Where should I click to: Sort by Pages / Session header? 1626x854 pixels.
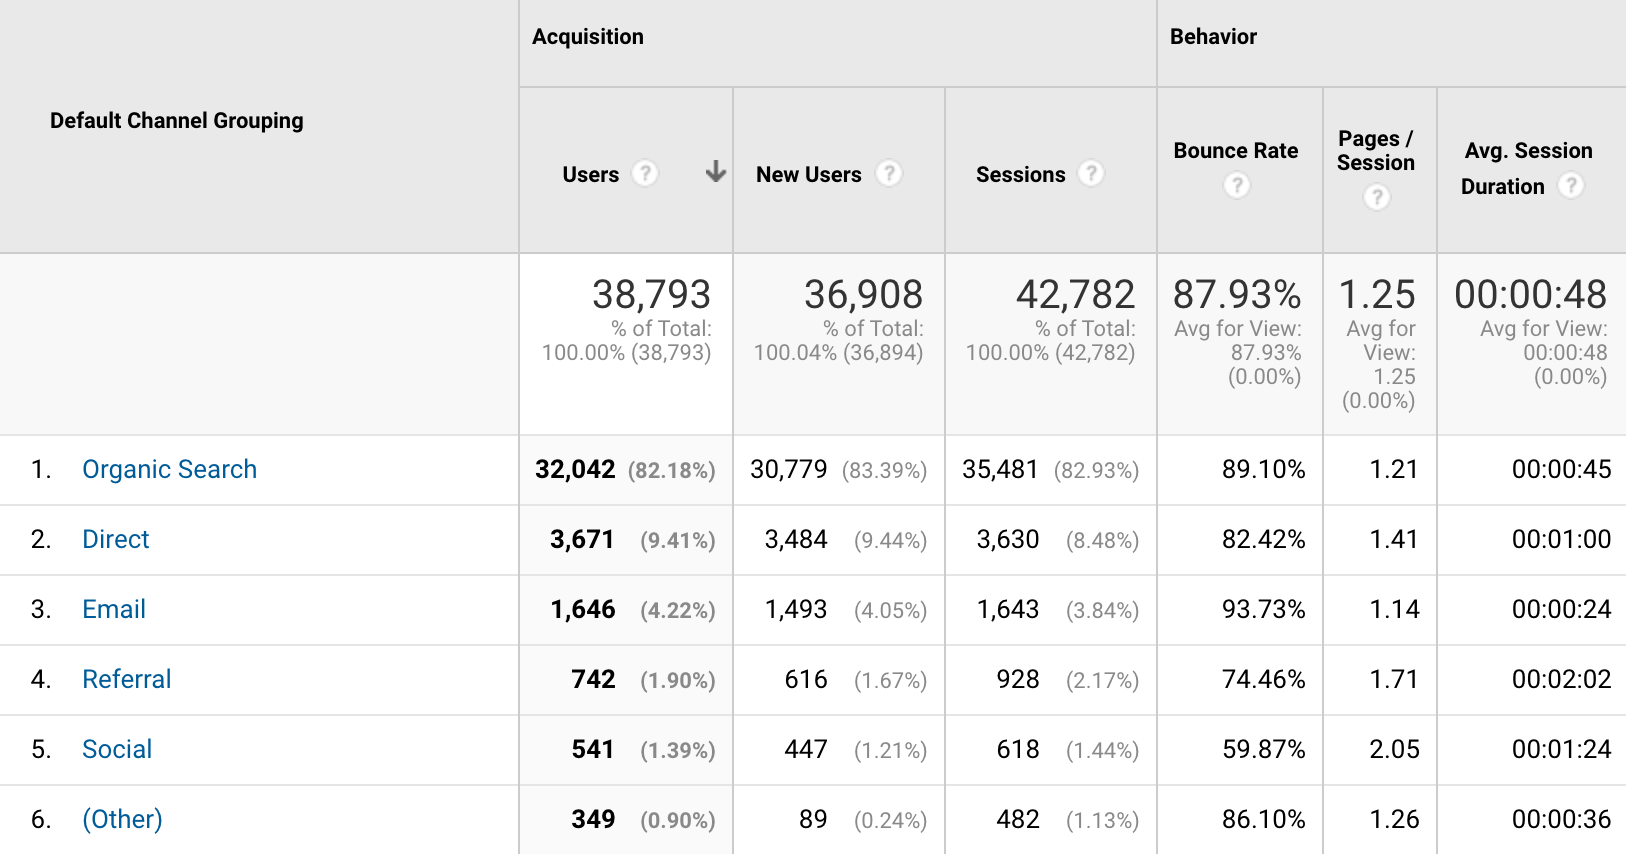(x=1376, y=151)
